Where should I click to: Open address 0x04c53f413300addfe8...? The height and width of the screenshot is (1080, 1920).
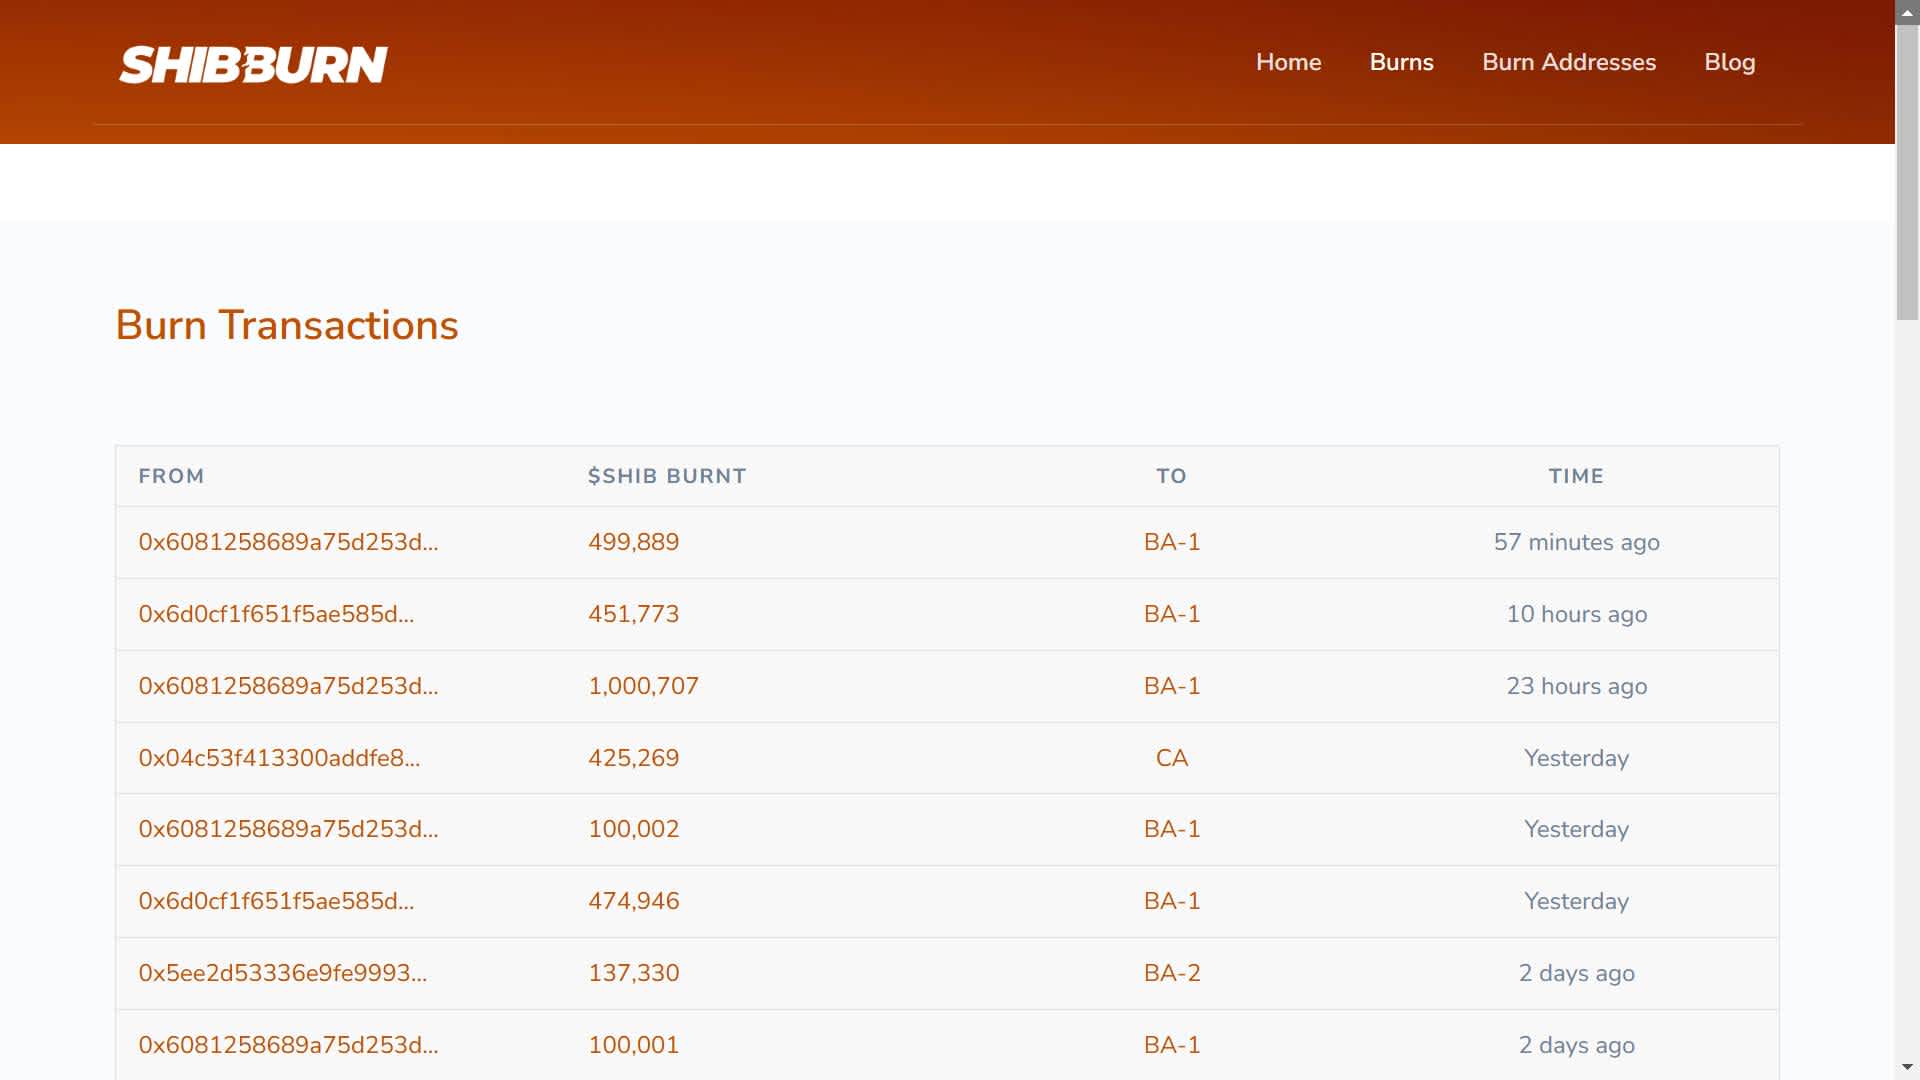(279, 758)
